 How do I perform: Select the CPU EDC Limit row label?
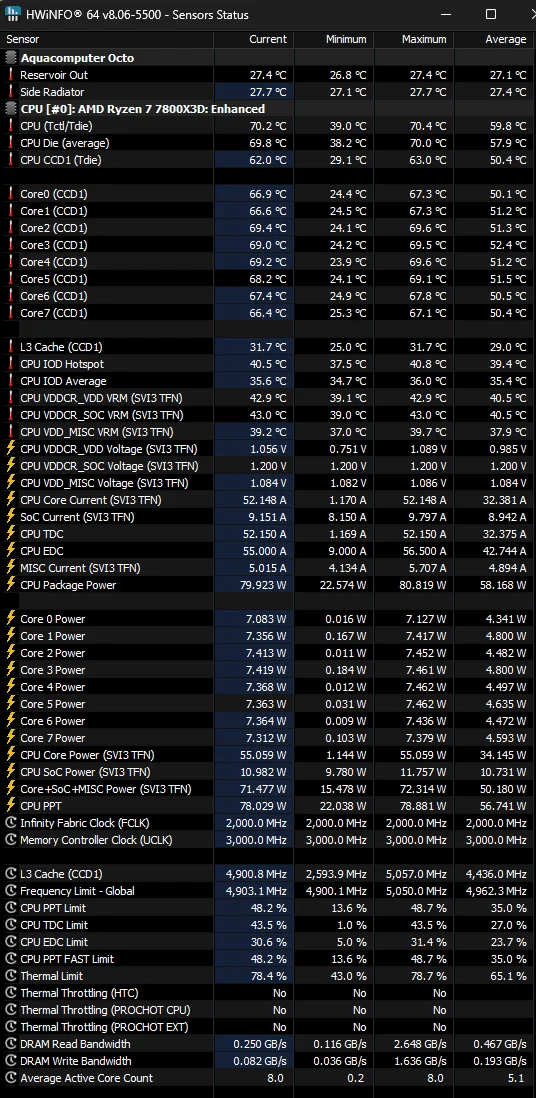pos(55,942)
